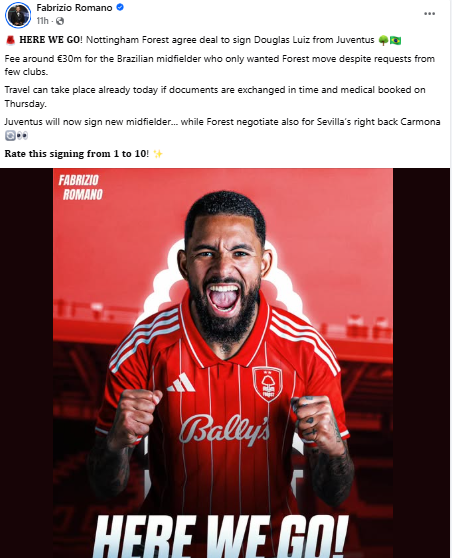Click the large HERE WE GO! banner text
The height and width of the screenshot is (558, 452).
[x=220, y=536]
